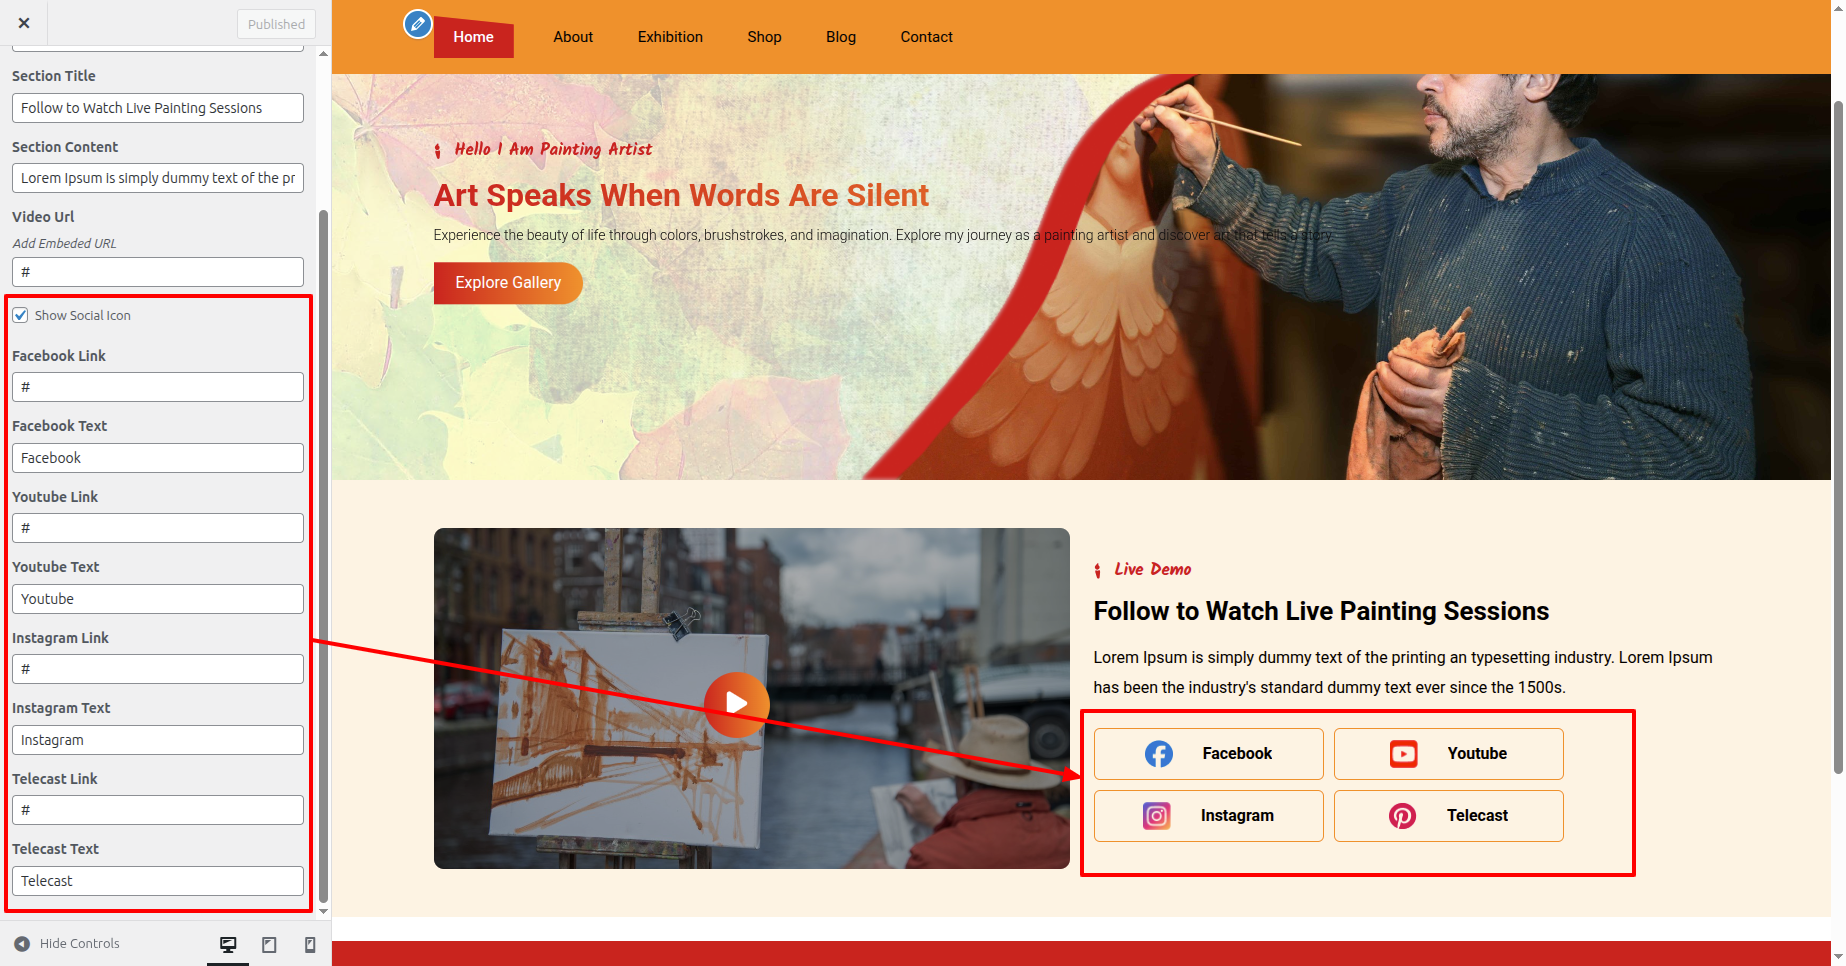Click into the Video Url field
The image size is (1846, 966).
pyautogui.click(x=158, y=272)
